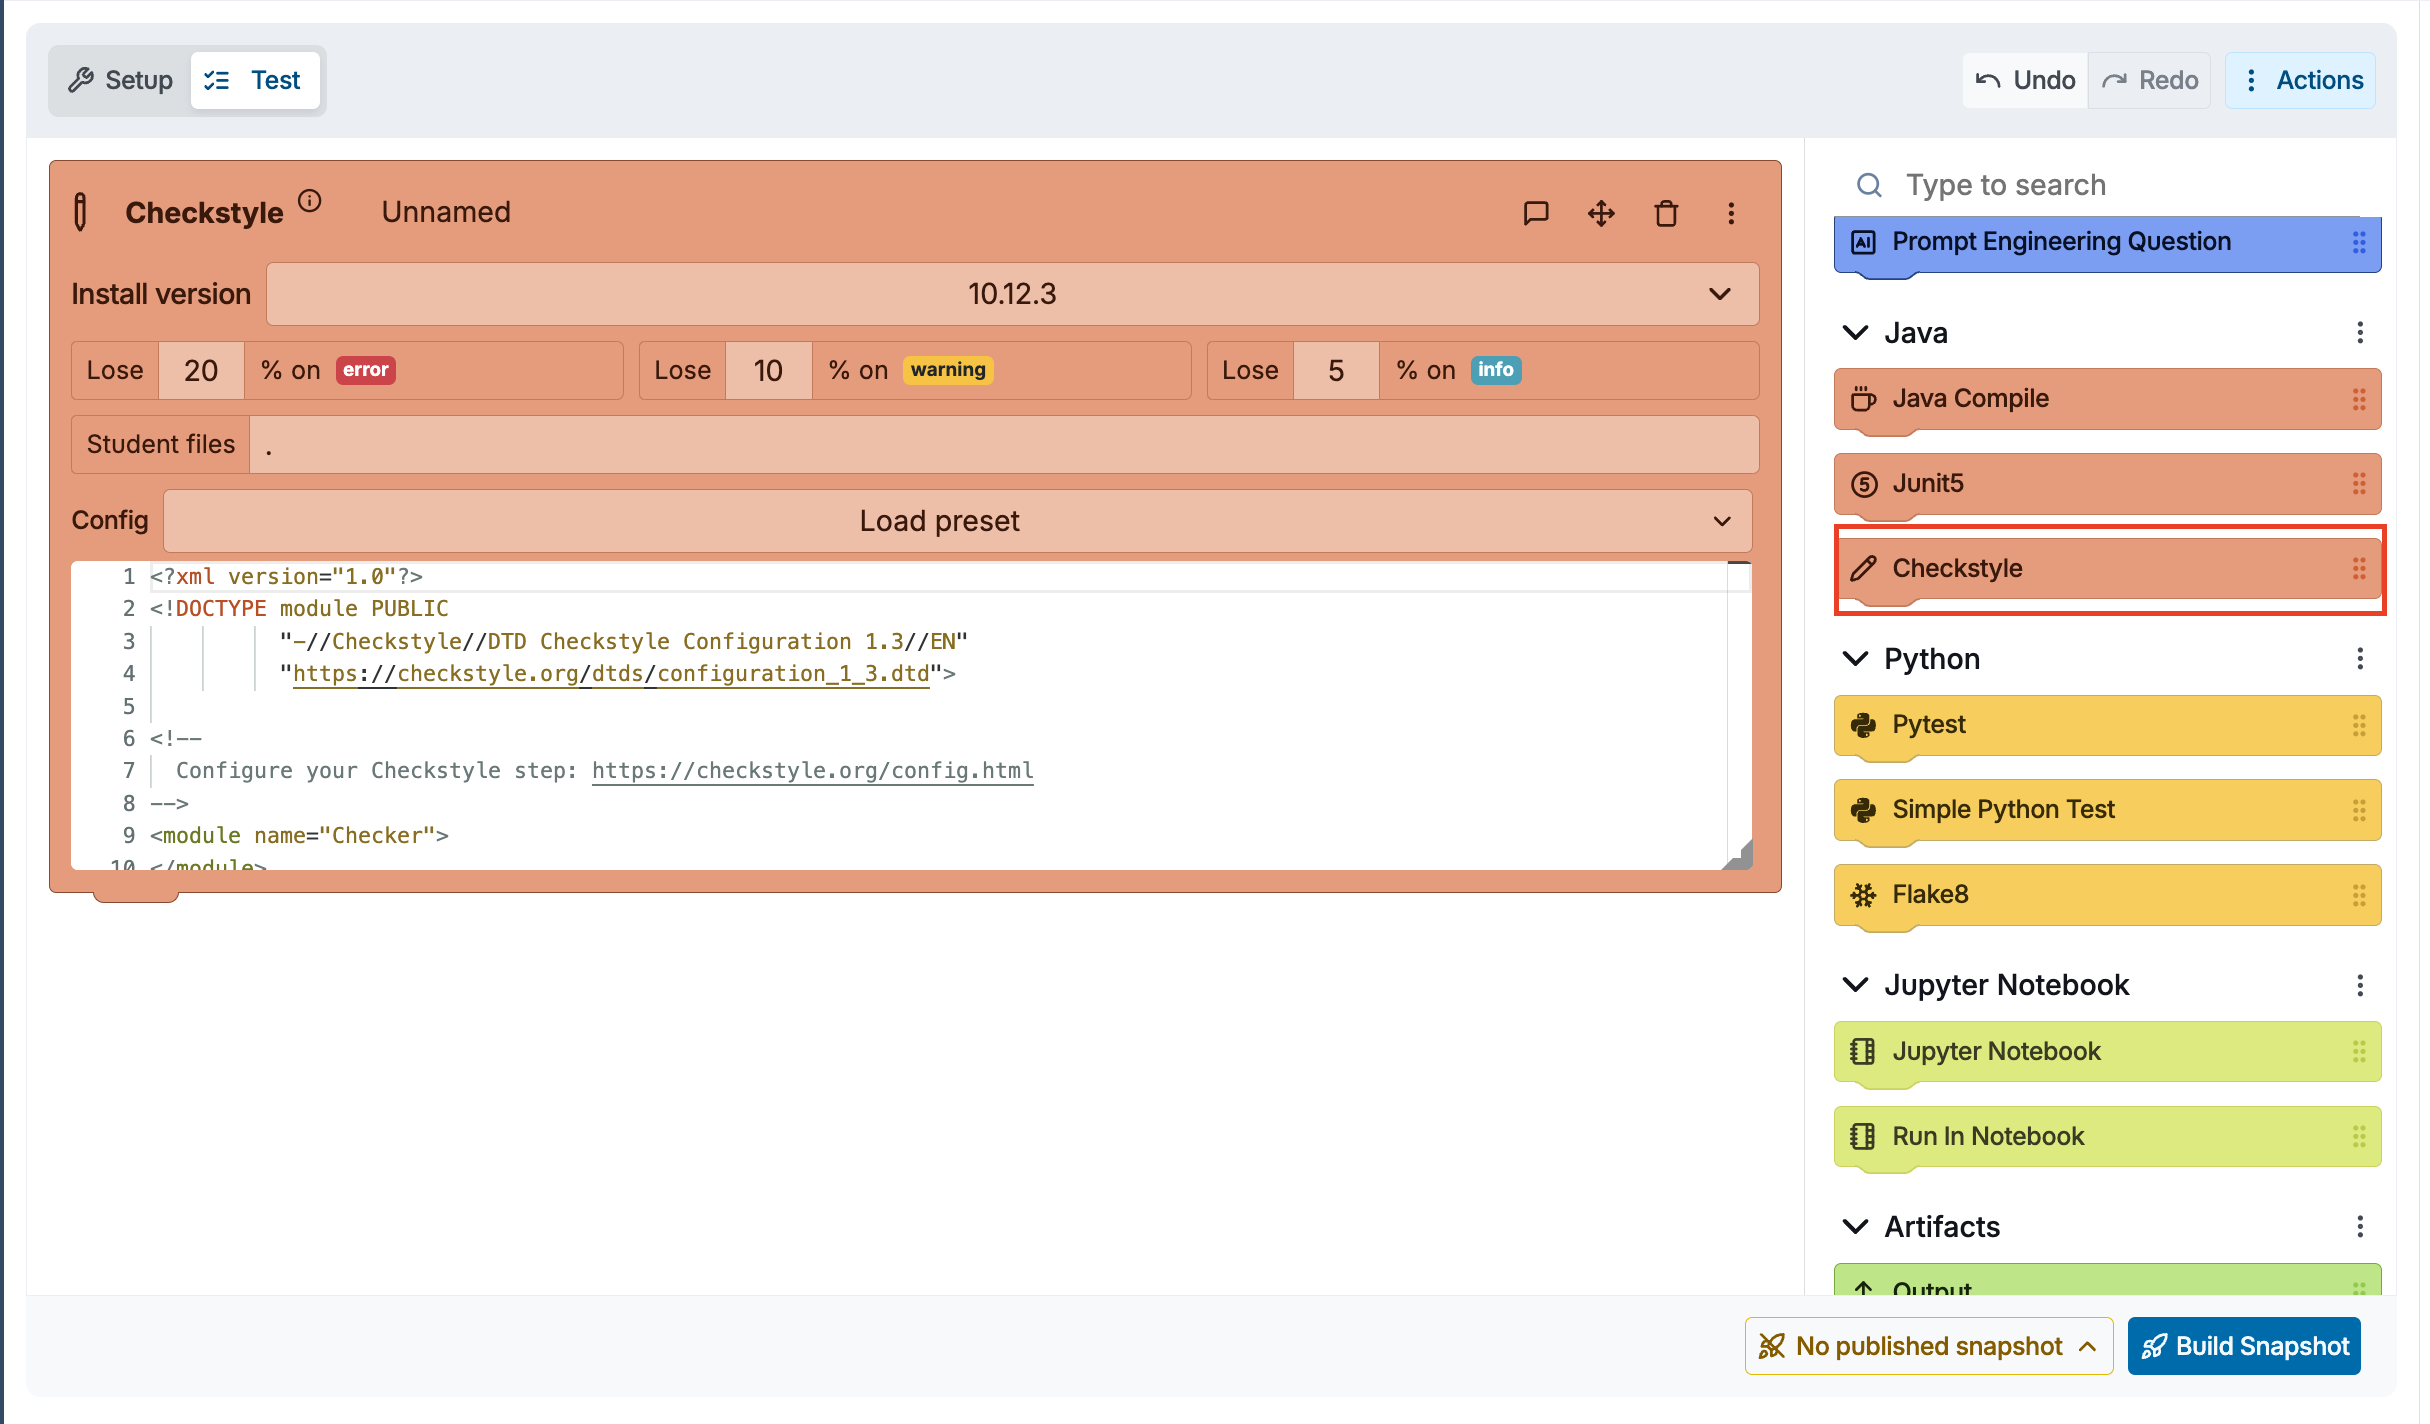This screenshot has width=2430, height=1424.
Task: Open the Checkstyle block three-dot menu
Action: (1731, 213)
